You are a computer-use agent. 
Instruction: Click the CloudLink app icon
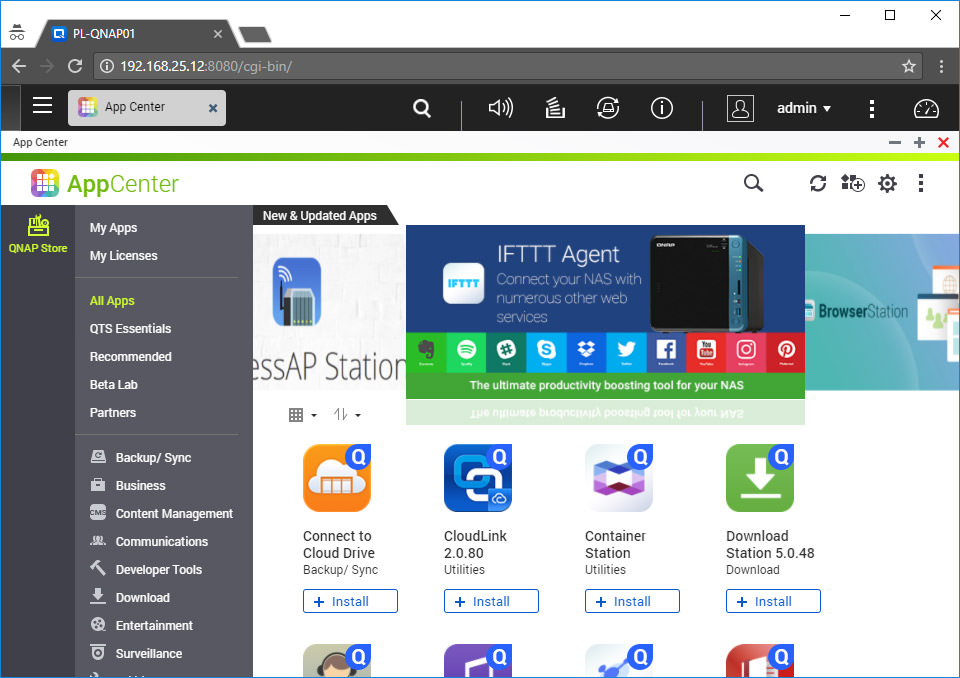click(x=478, y=478)
